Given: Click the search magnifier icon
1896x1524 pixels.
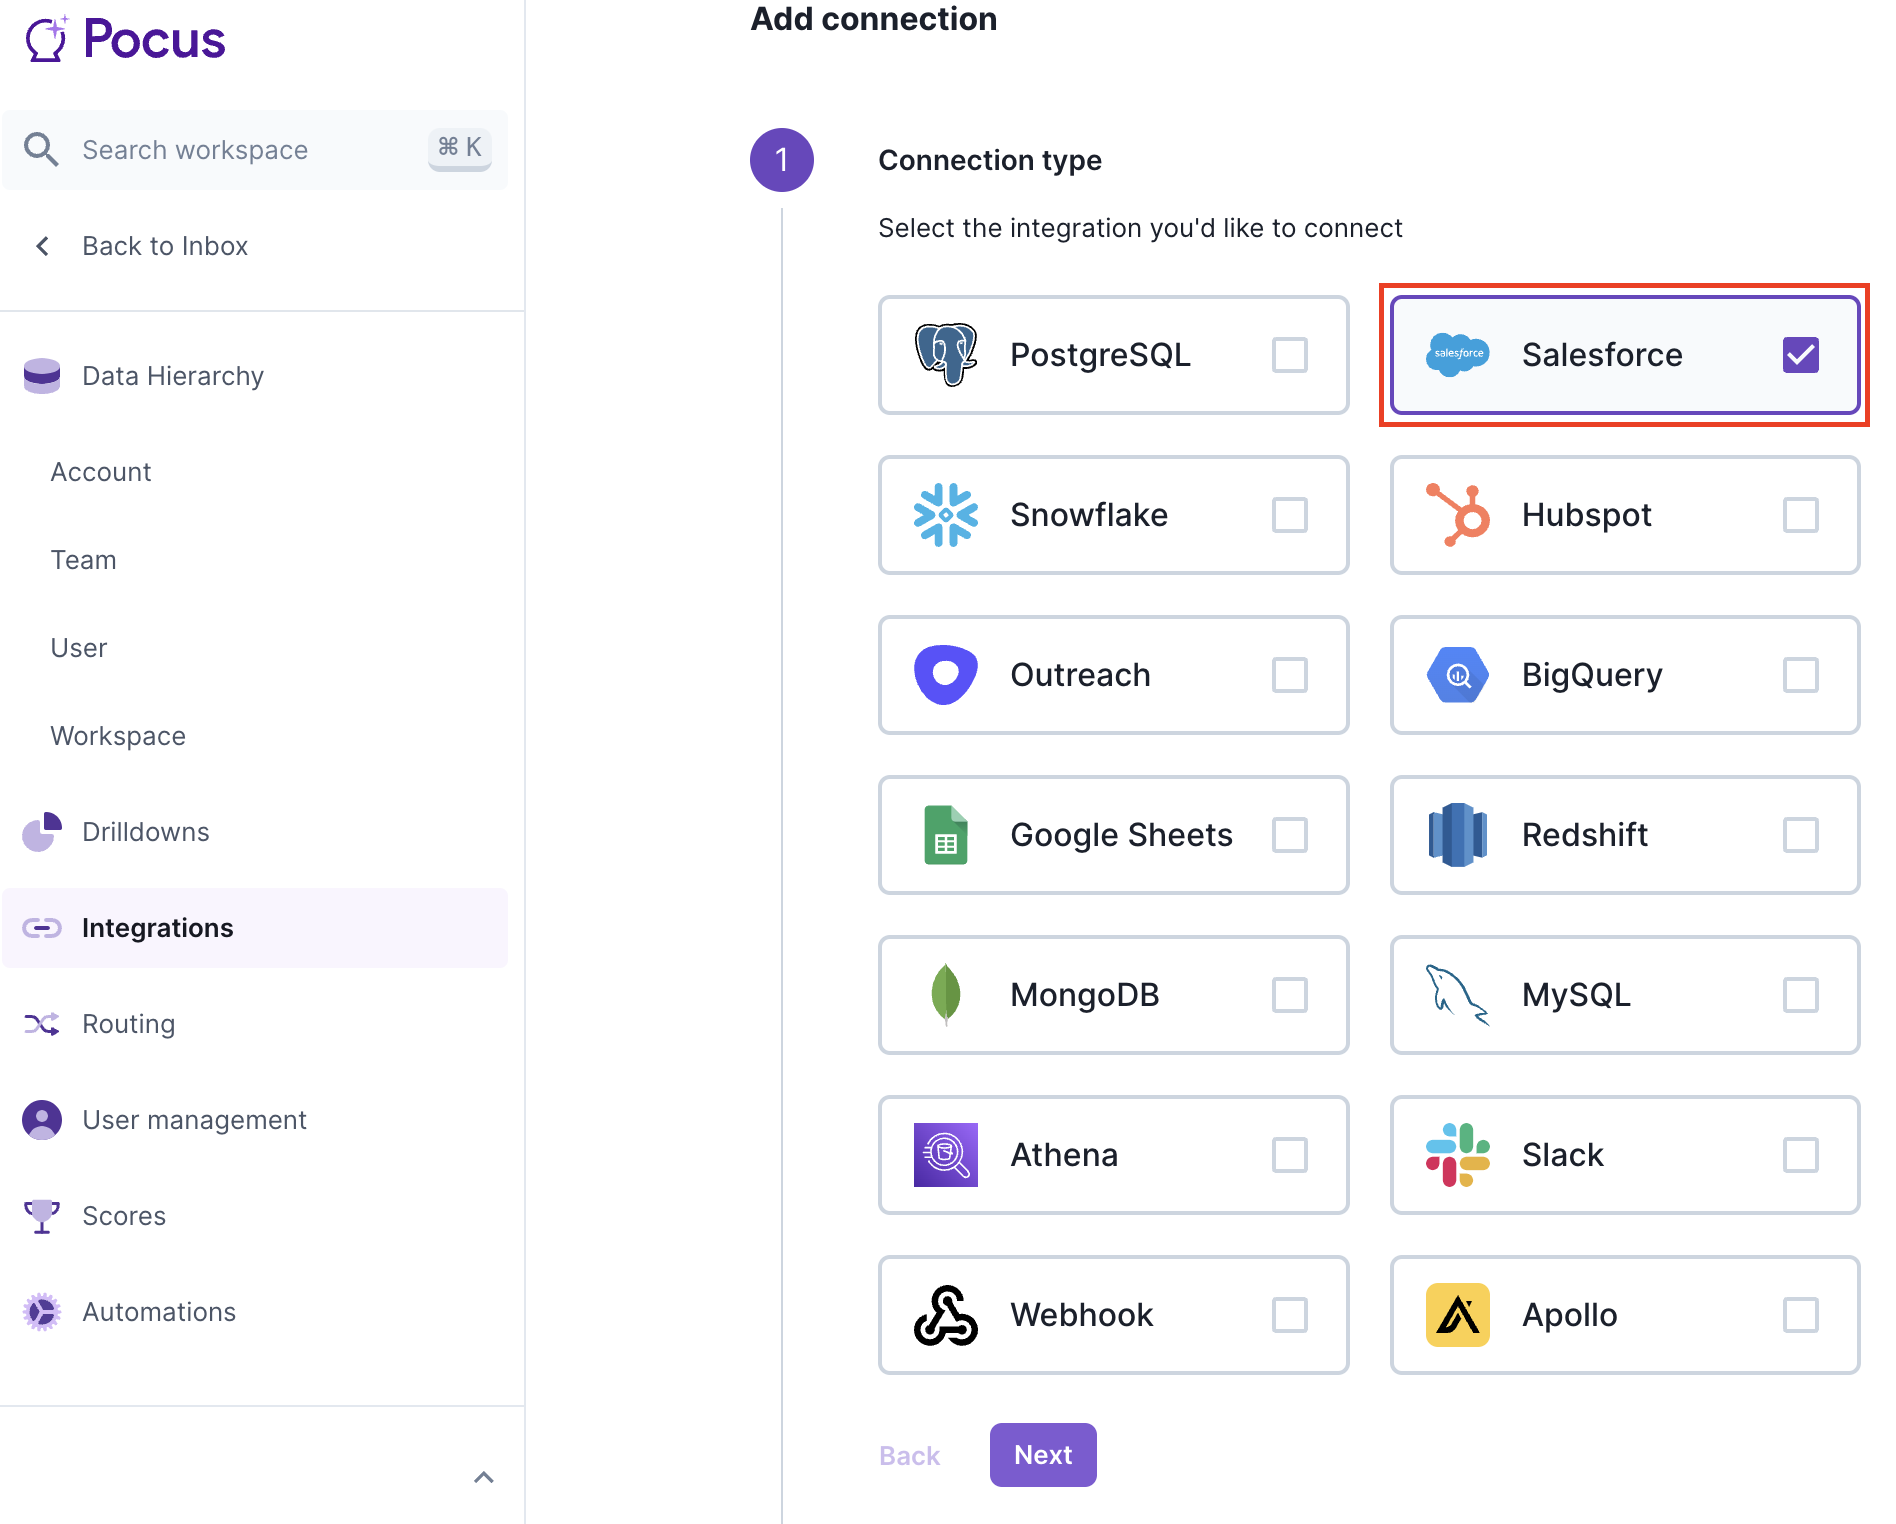Looking at the screenshot, I should click(x=41, y=149).
